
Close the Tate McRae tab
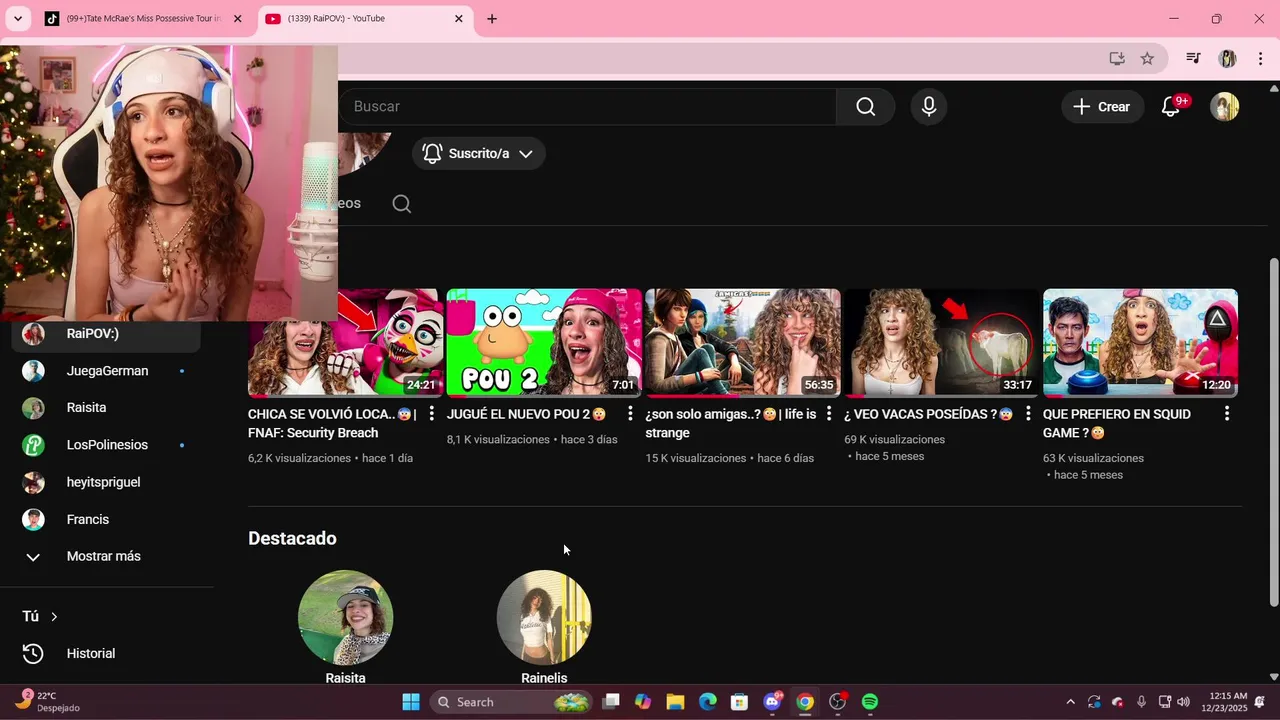(238, 19)
